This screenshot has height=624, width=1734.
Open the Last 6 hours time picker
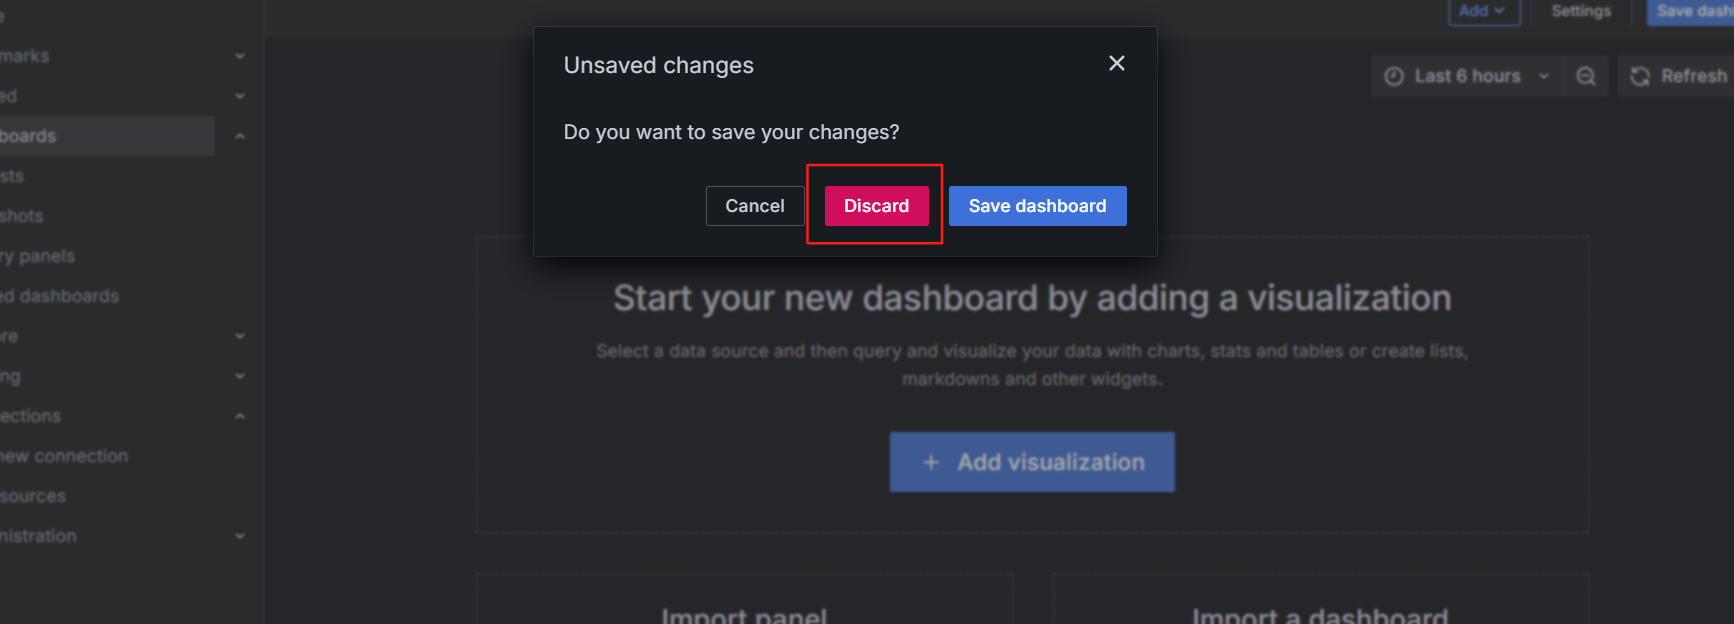(x=1466, y=76)
